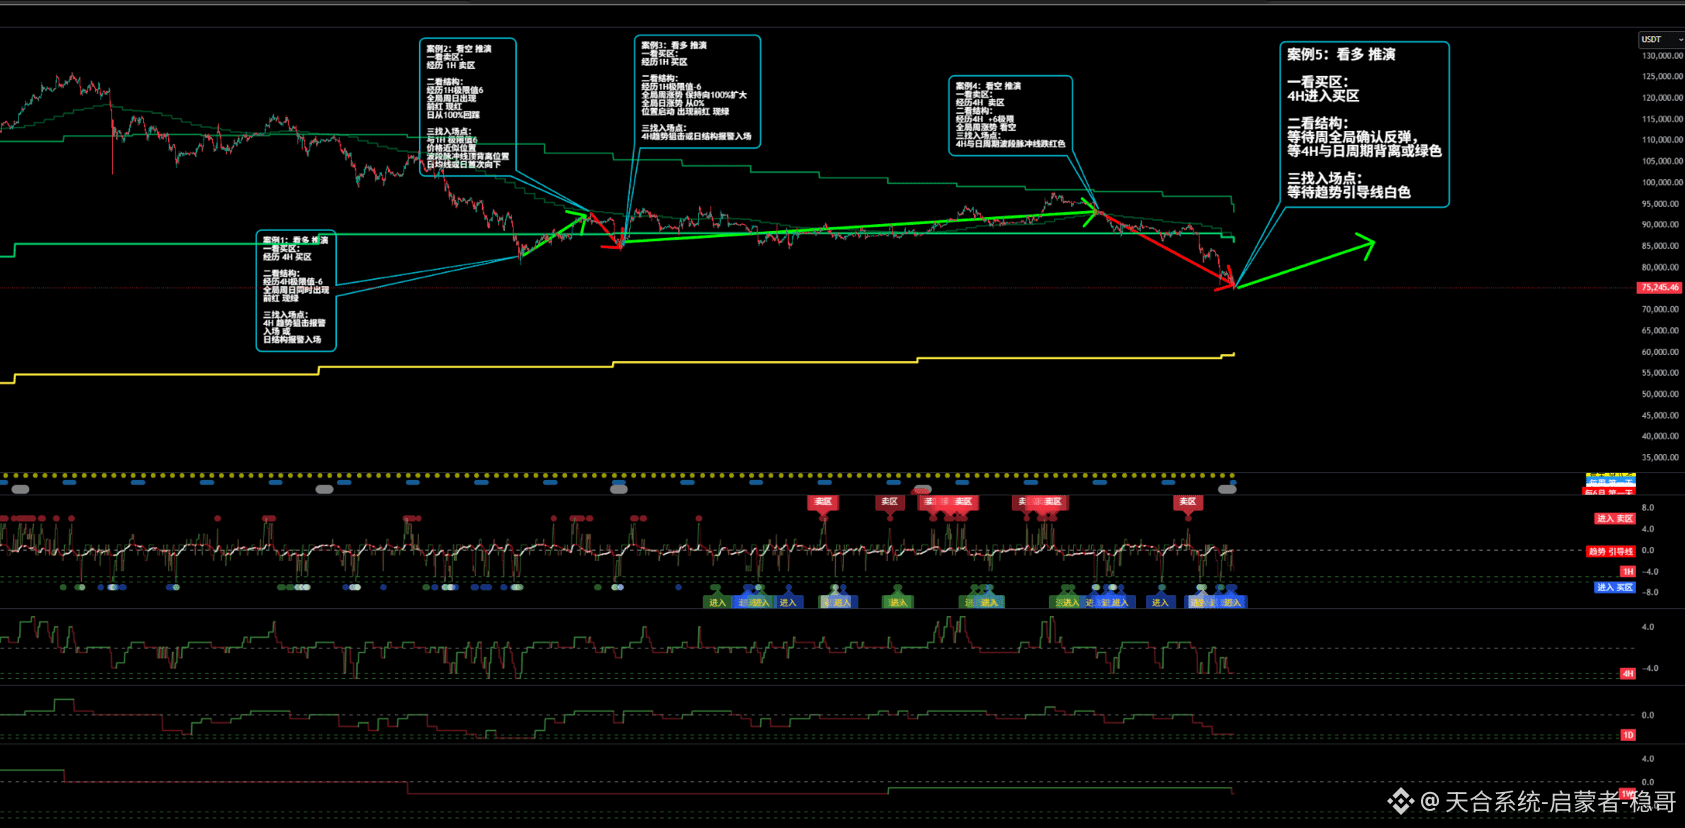Select the 案例1 annotation callout
1685x828 pixels.
coord(296,291)
